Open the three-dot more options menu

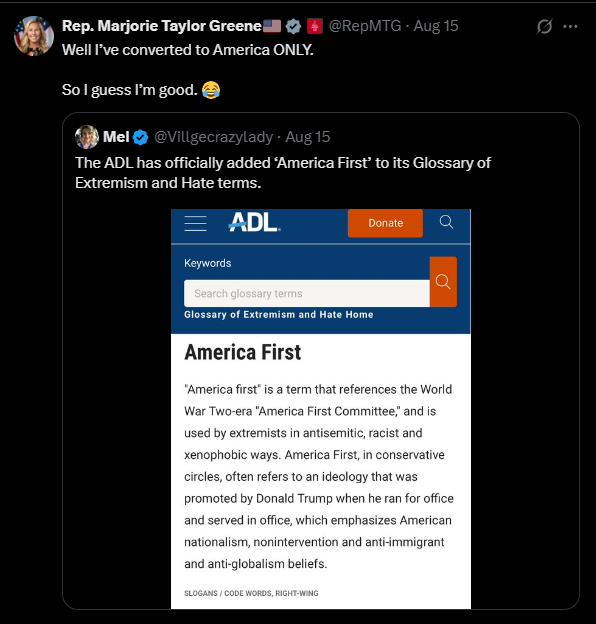click(571, 27)
